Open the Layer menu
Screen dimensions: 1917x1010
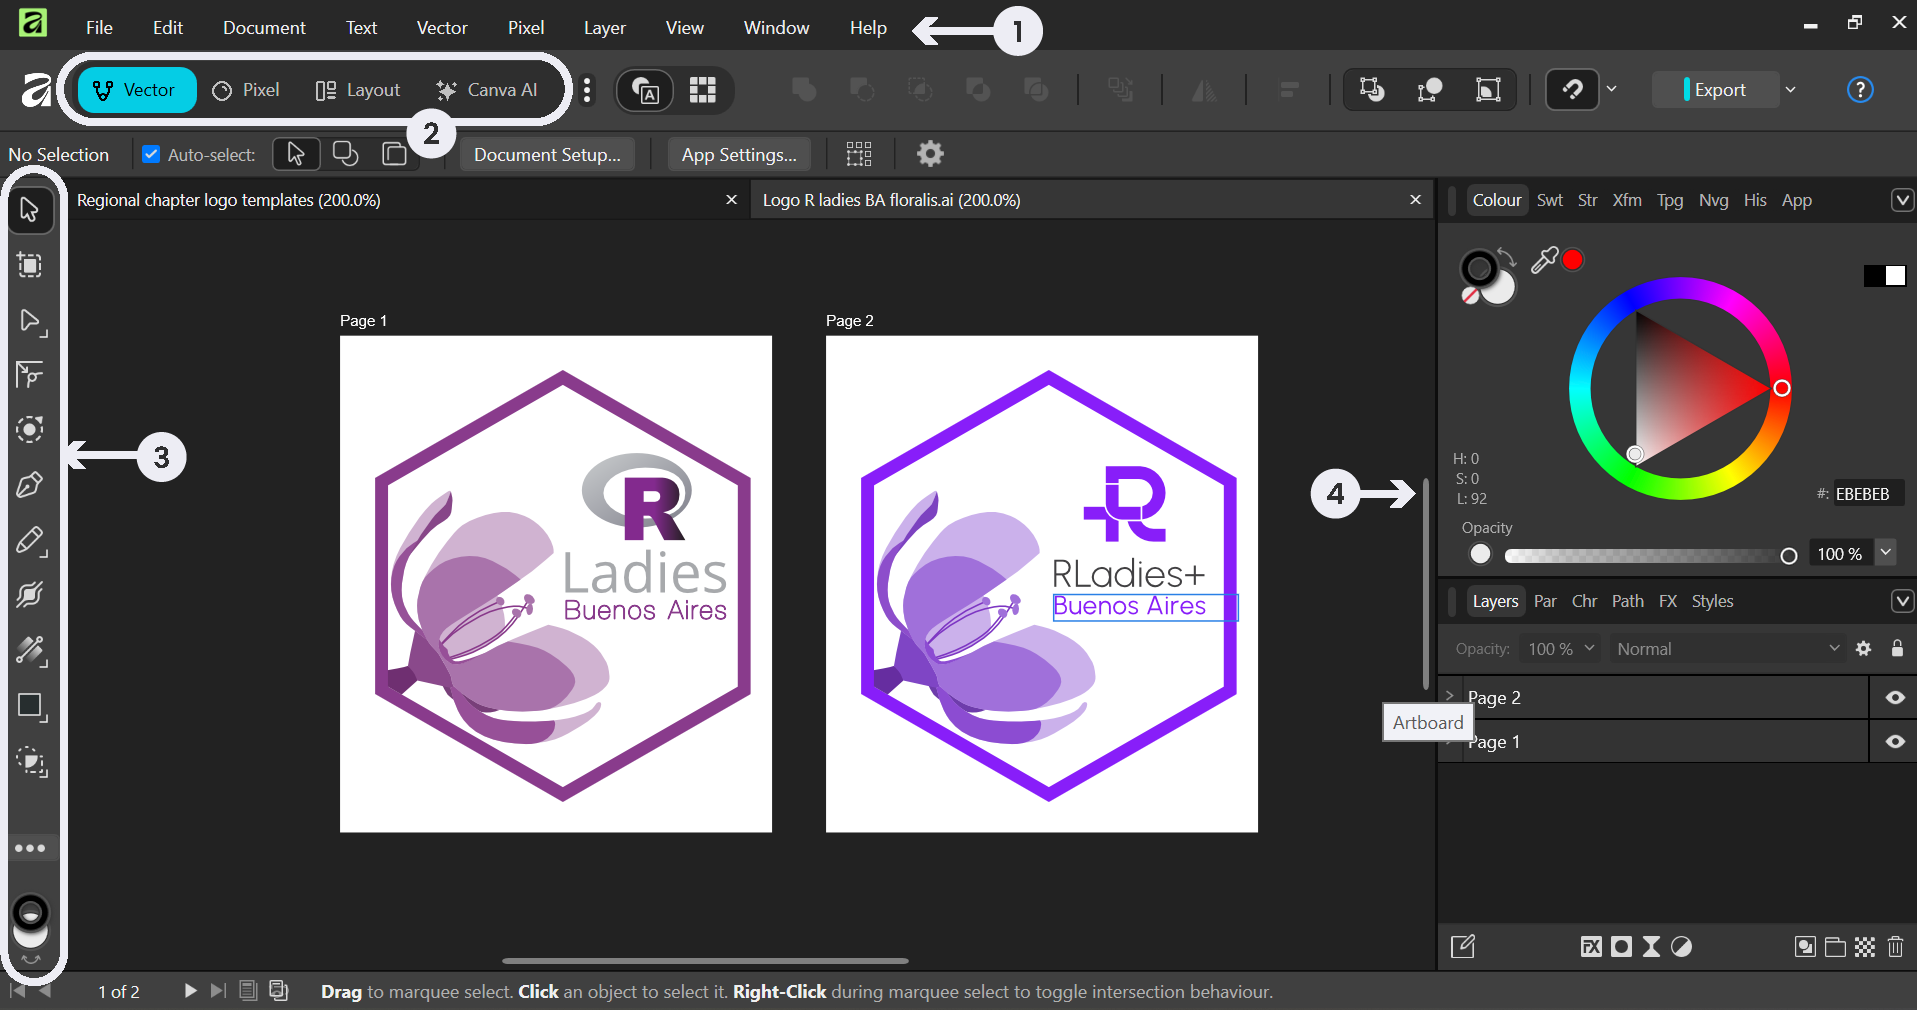[x=605, y=28]
